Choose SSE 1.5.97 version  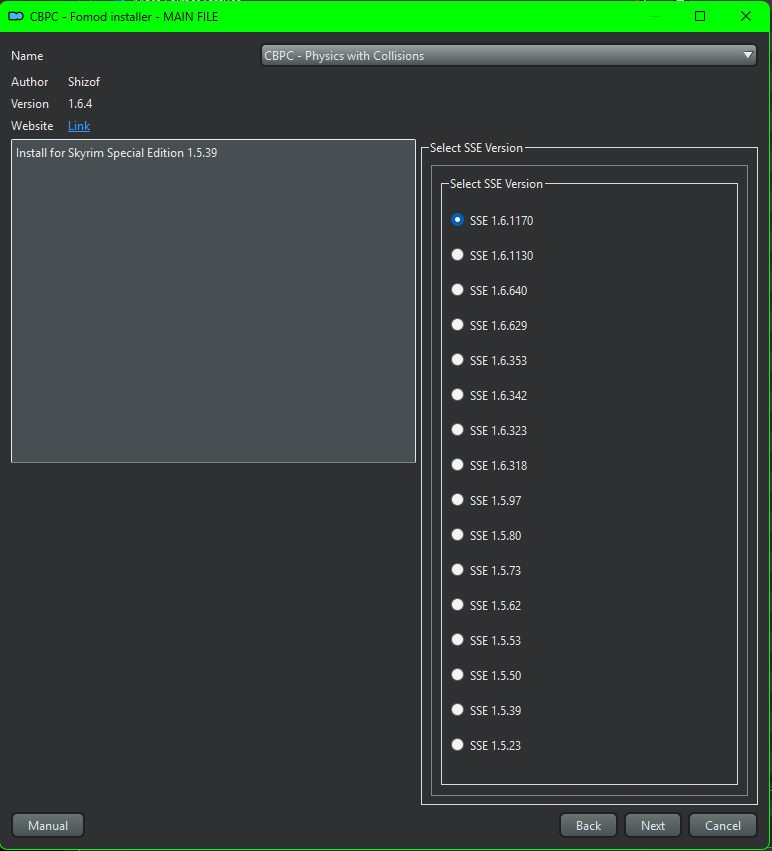(x=457, y=500)
